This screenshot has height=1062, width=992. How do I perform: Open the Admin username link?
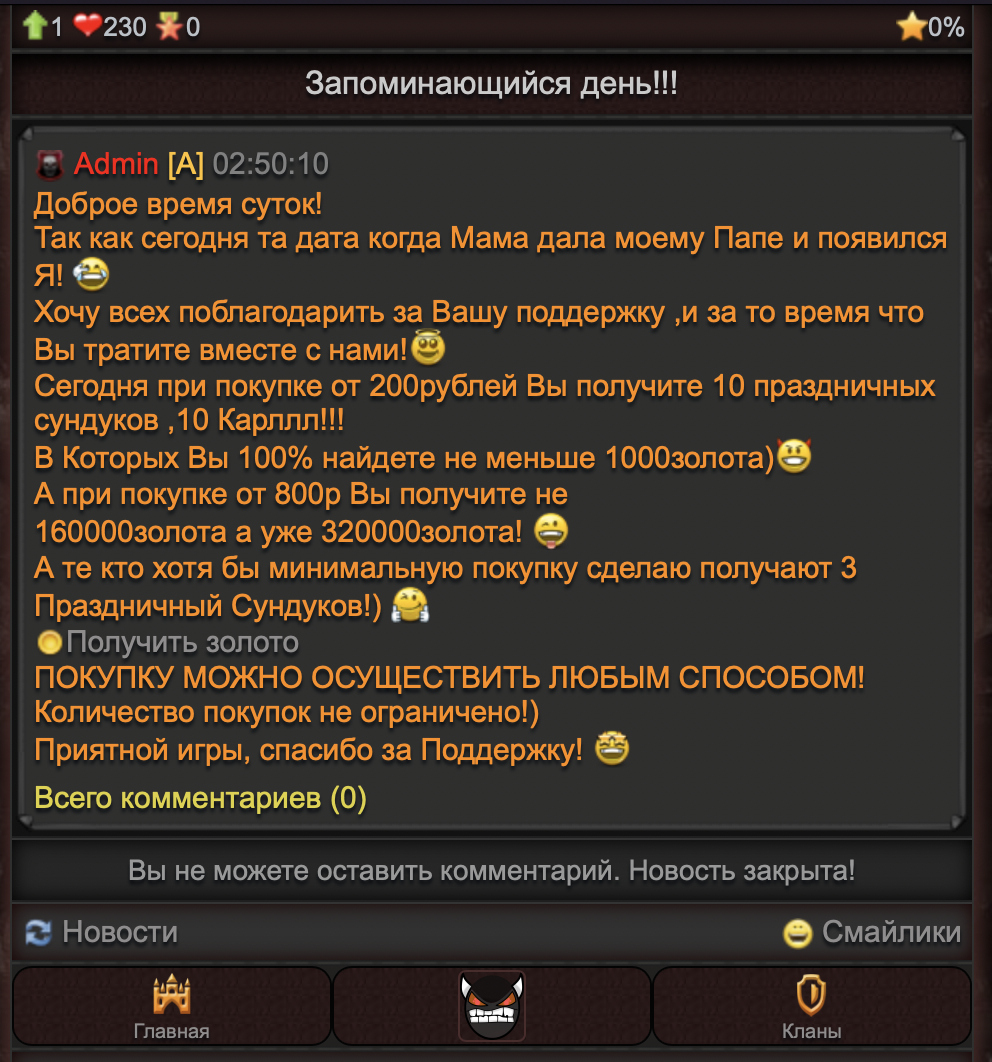pyautogui.click(x=116, y=164)
